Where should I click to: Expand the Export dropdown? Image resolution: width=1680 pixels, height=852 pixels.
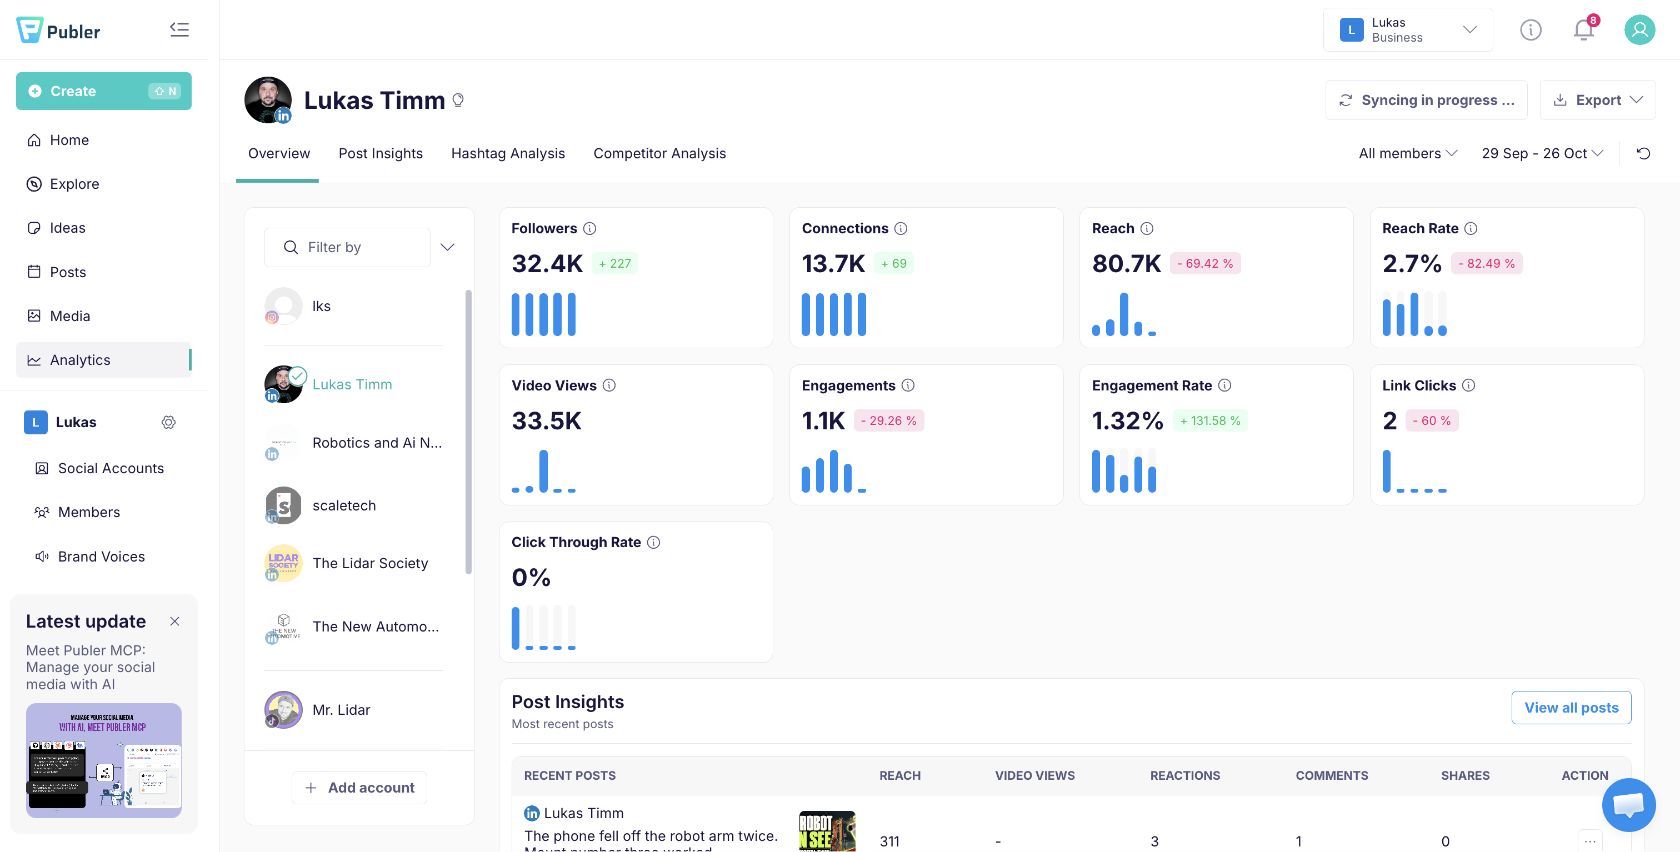click(x=1598, y=100)
